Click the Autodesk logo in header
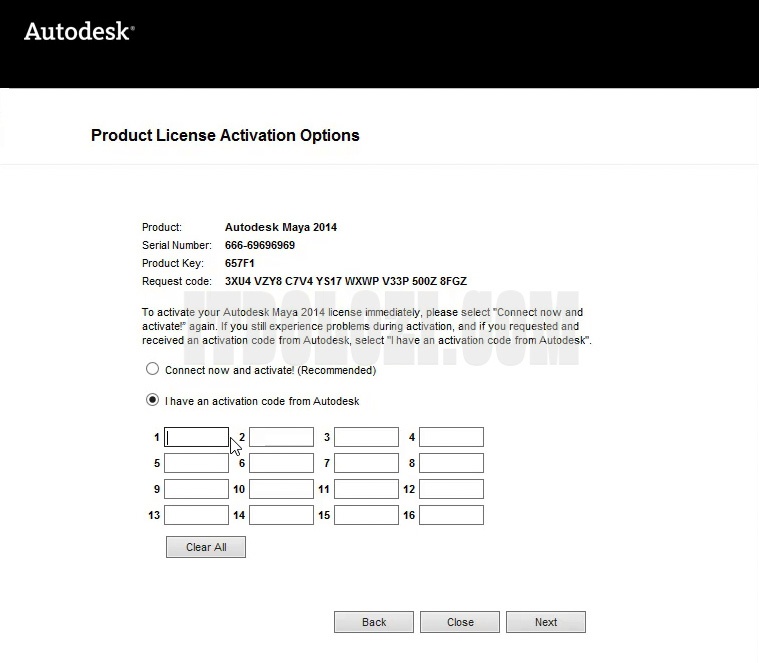The image size is (759, 663). coord(79,31)
